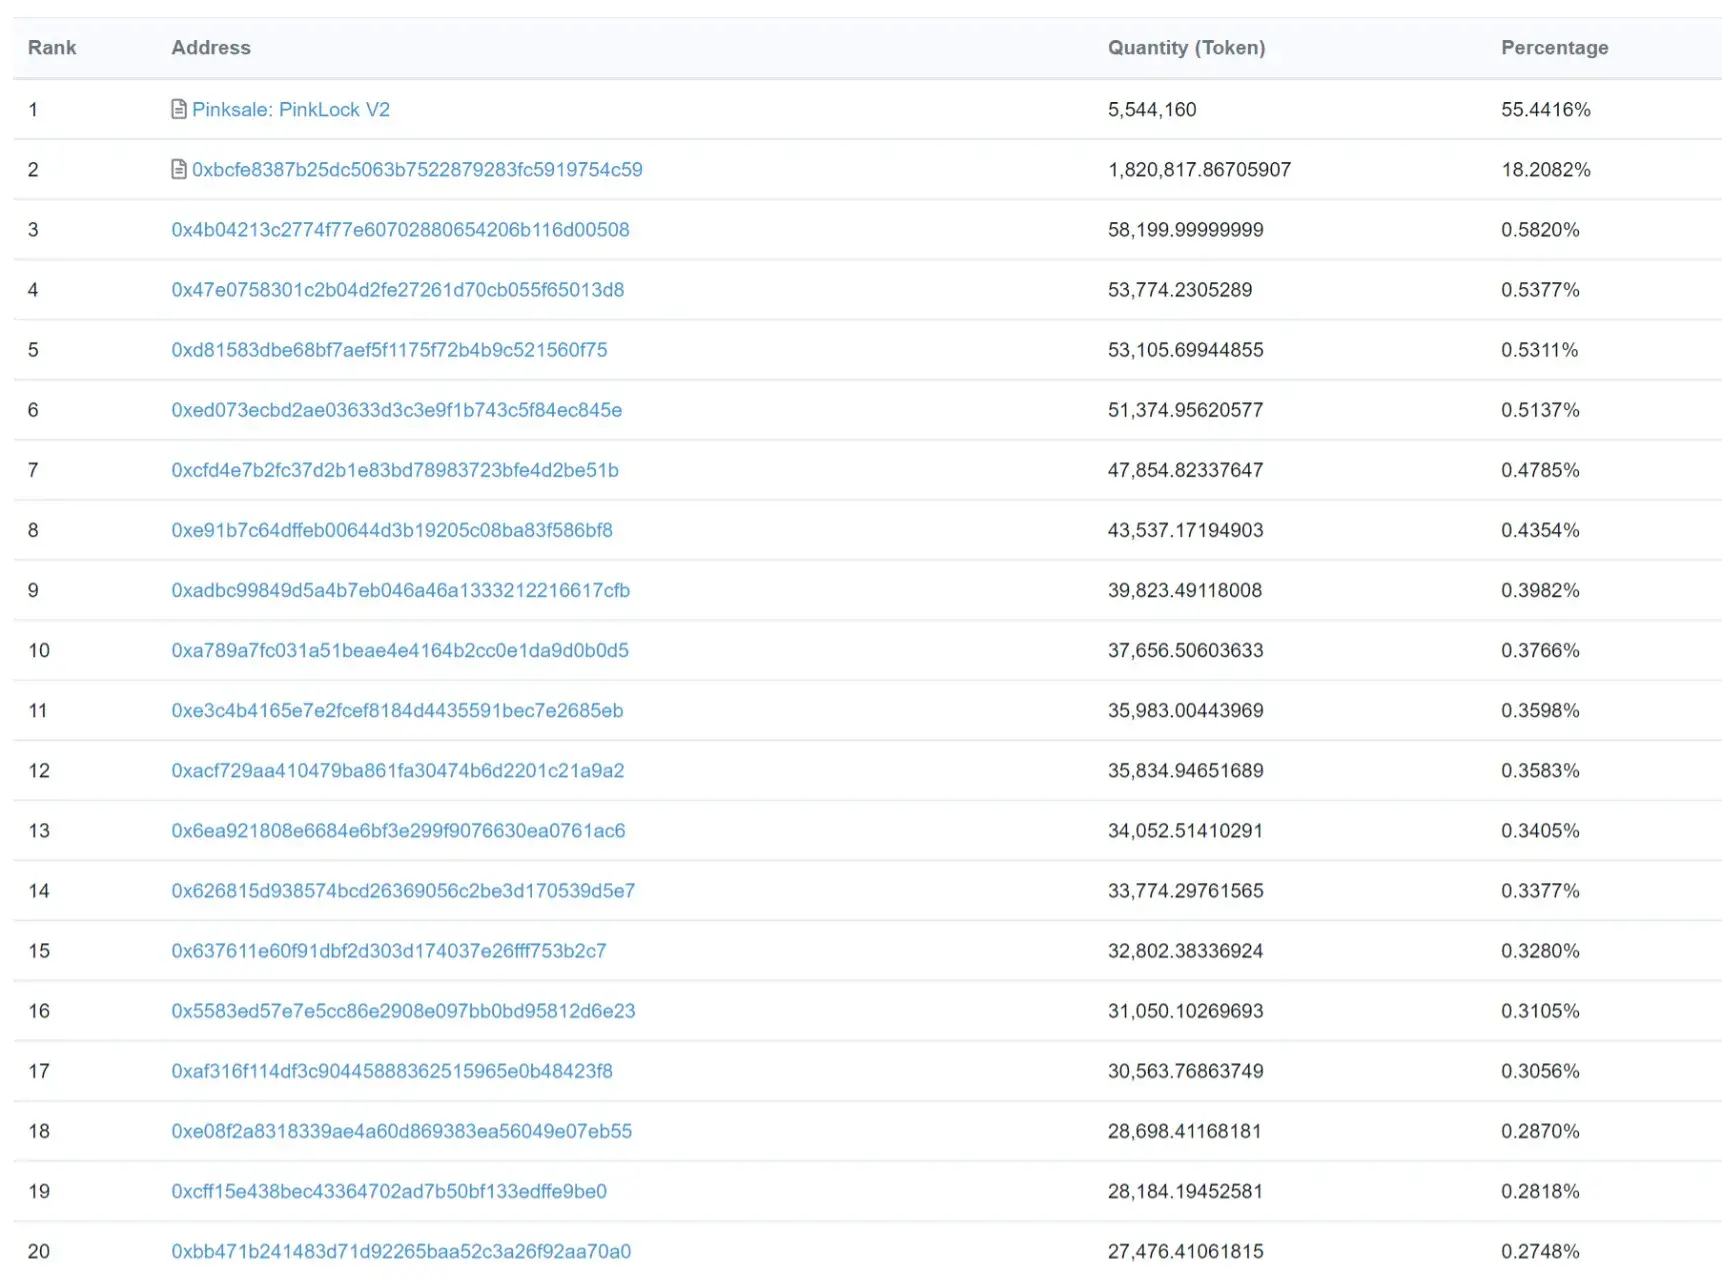Click the Quantity (Token) column header
Viewport: 1722px width, 1279px height.
[1186, 47]
